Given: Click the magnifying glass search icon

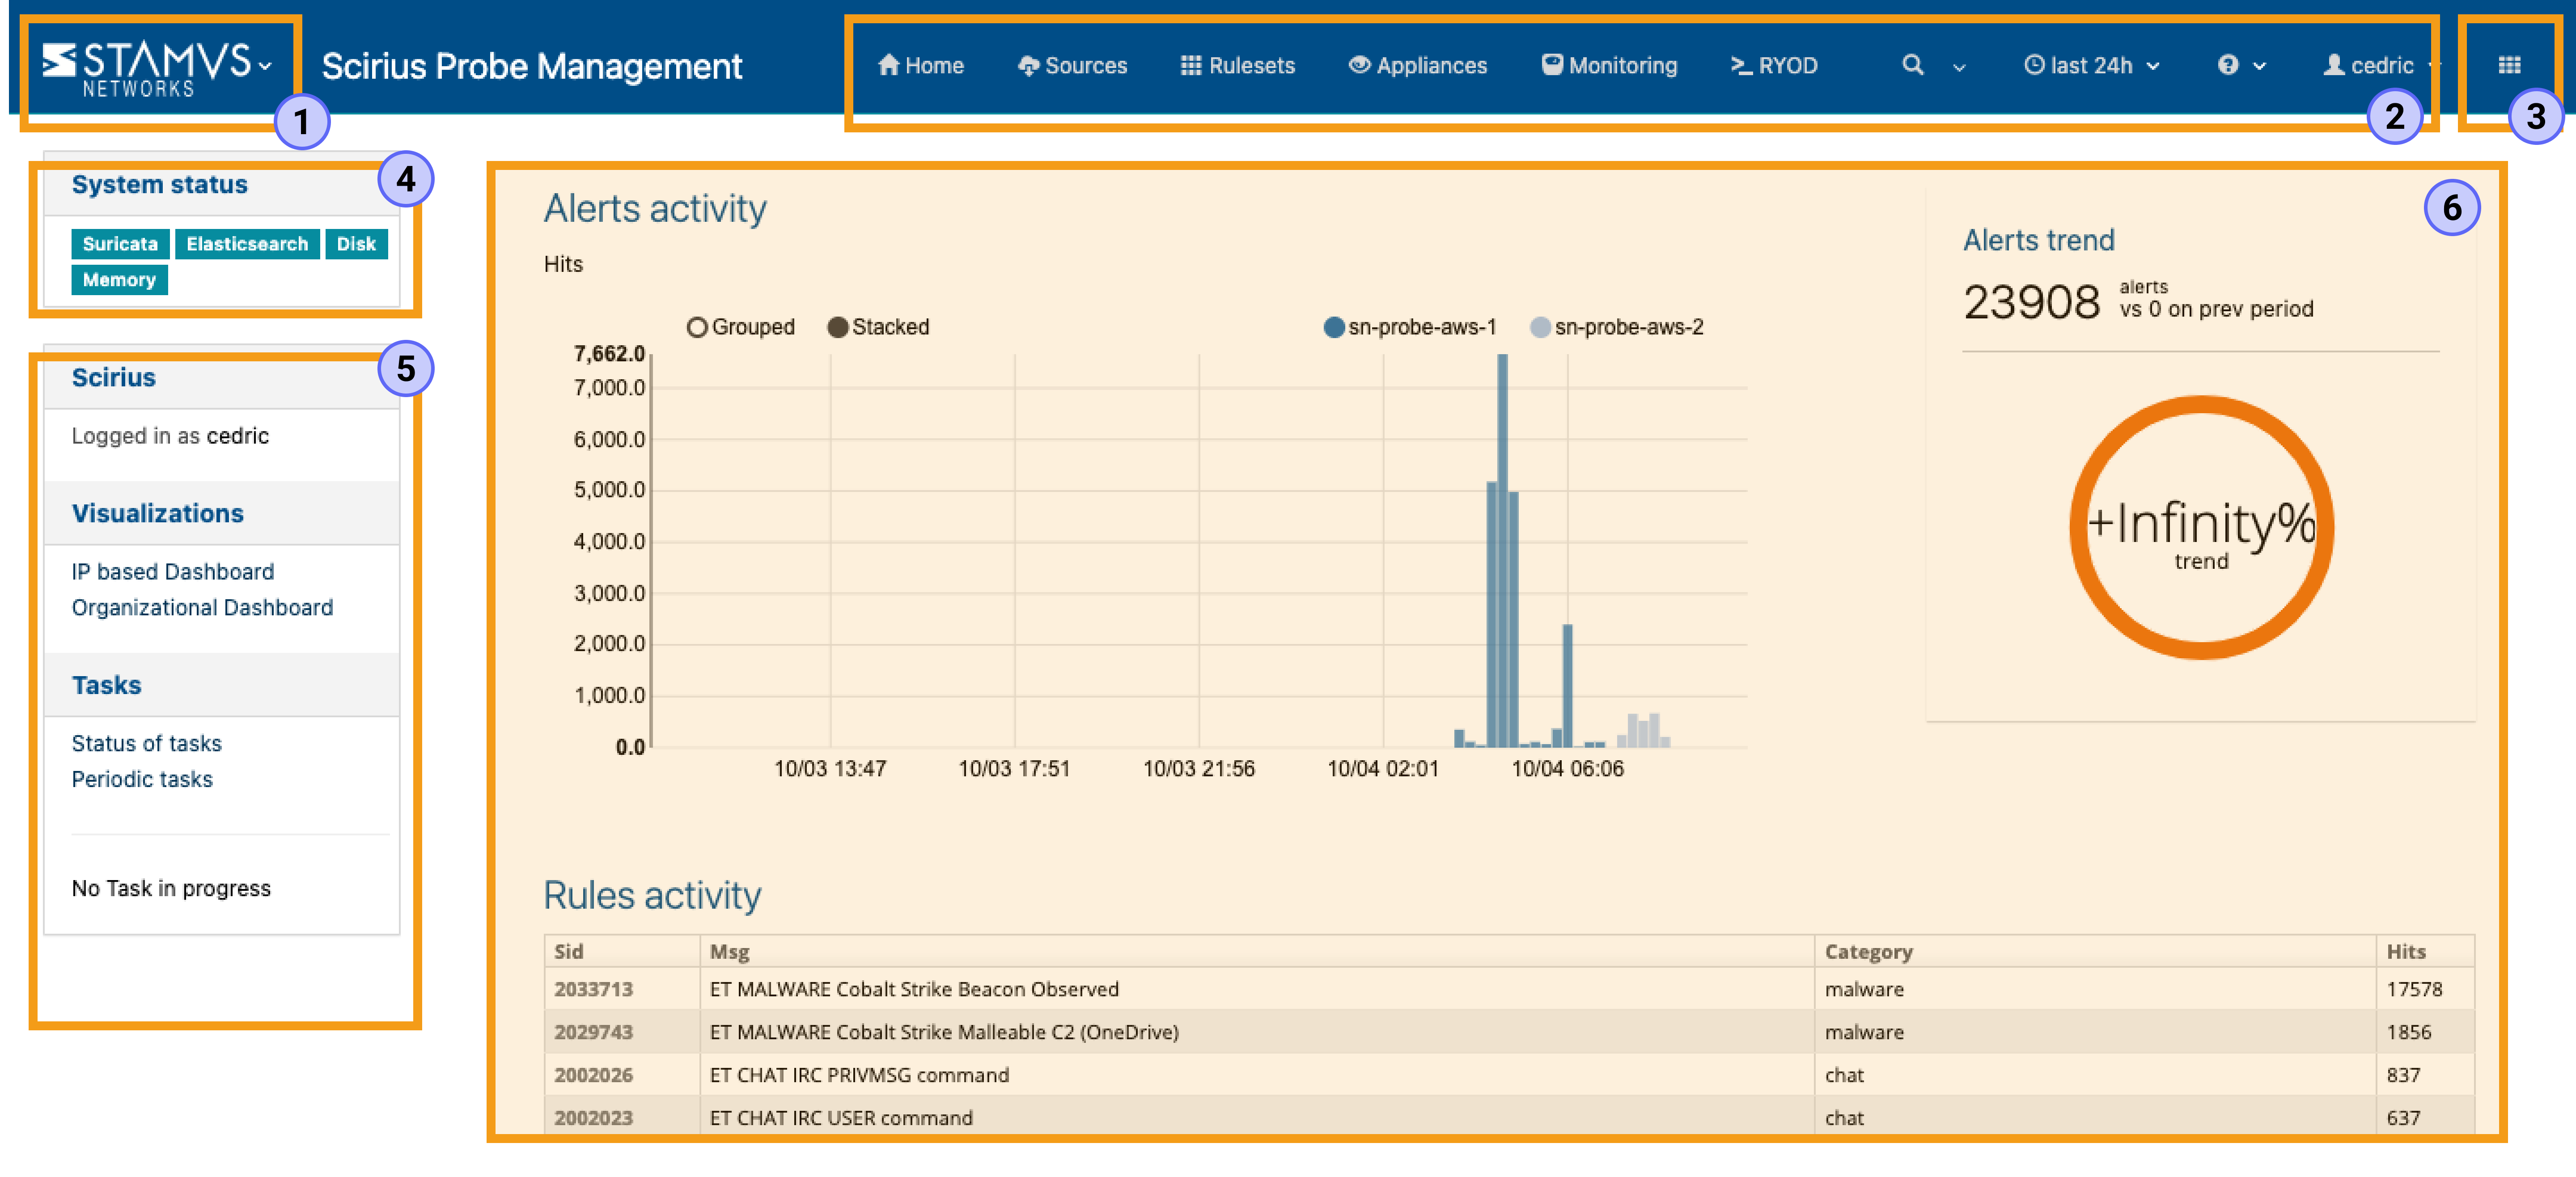Looking at the screenshot, I should pos(1912,65).
